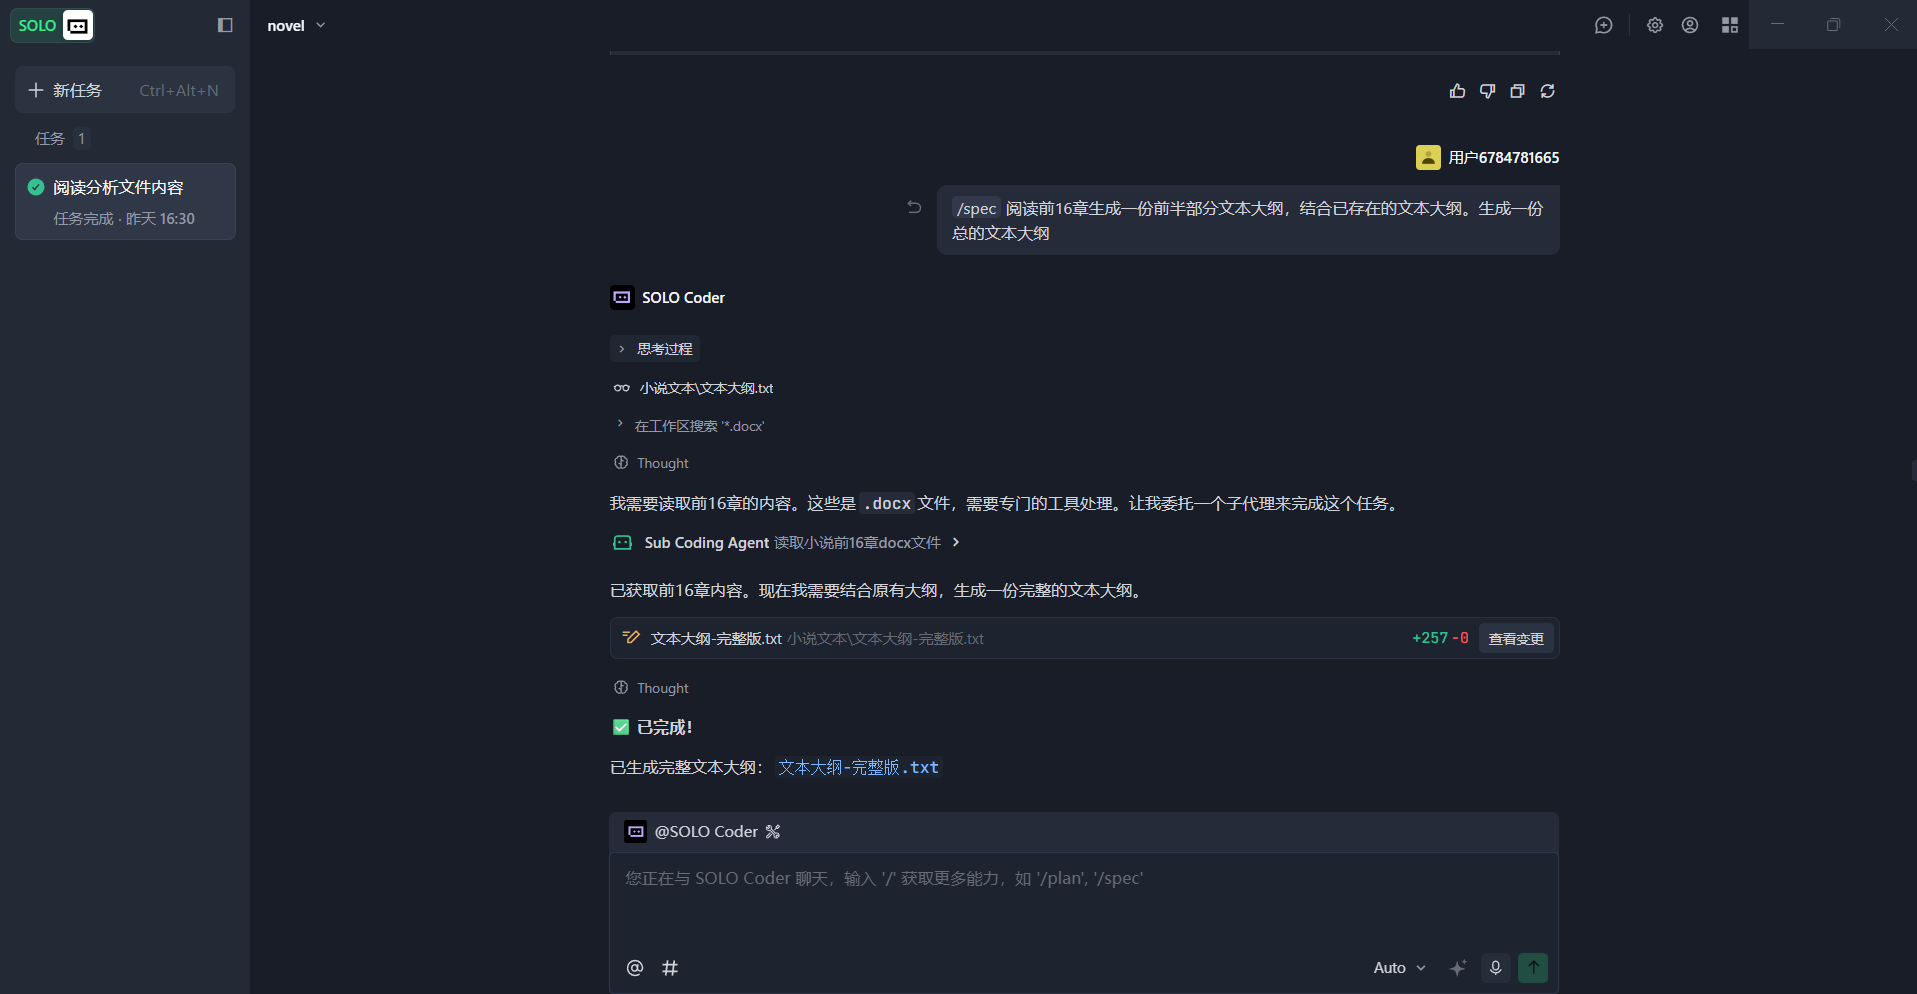Click the SOLO Coder name label in reply
The image size is (1917, 994).
coord(683,297)
